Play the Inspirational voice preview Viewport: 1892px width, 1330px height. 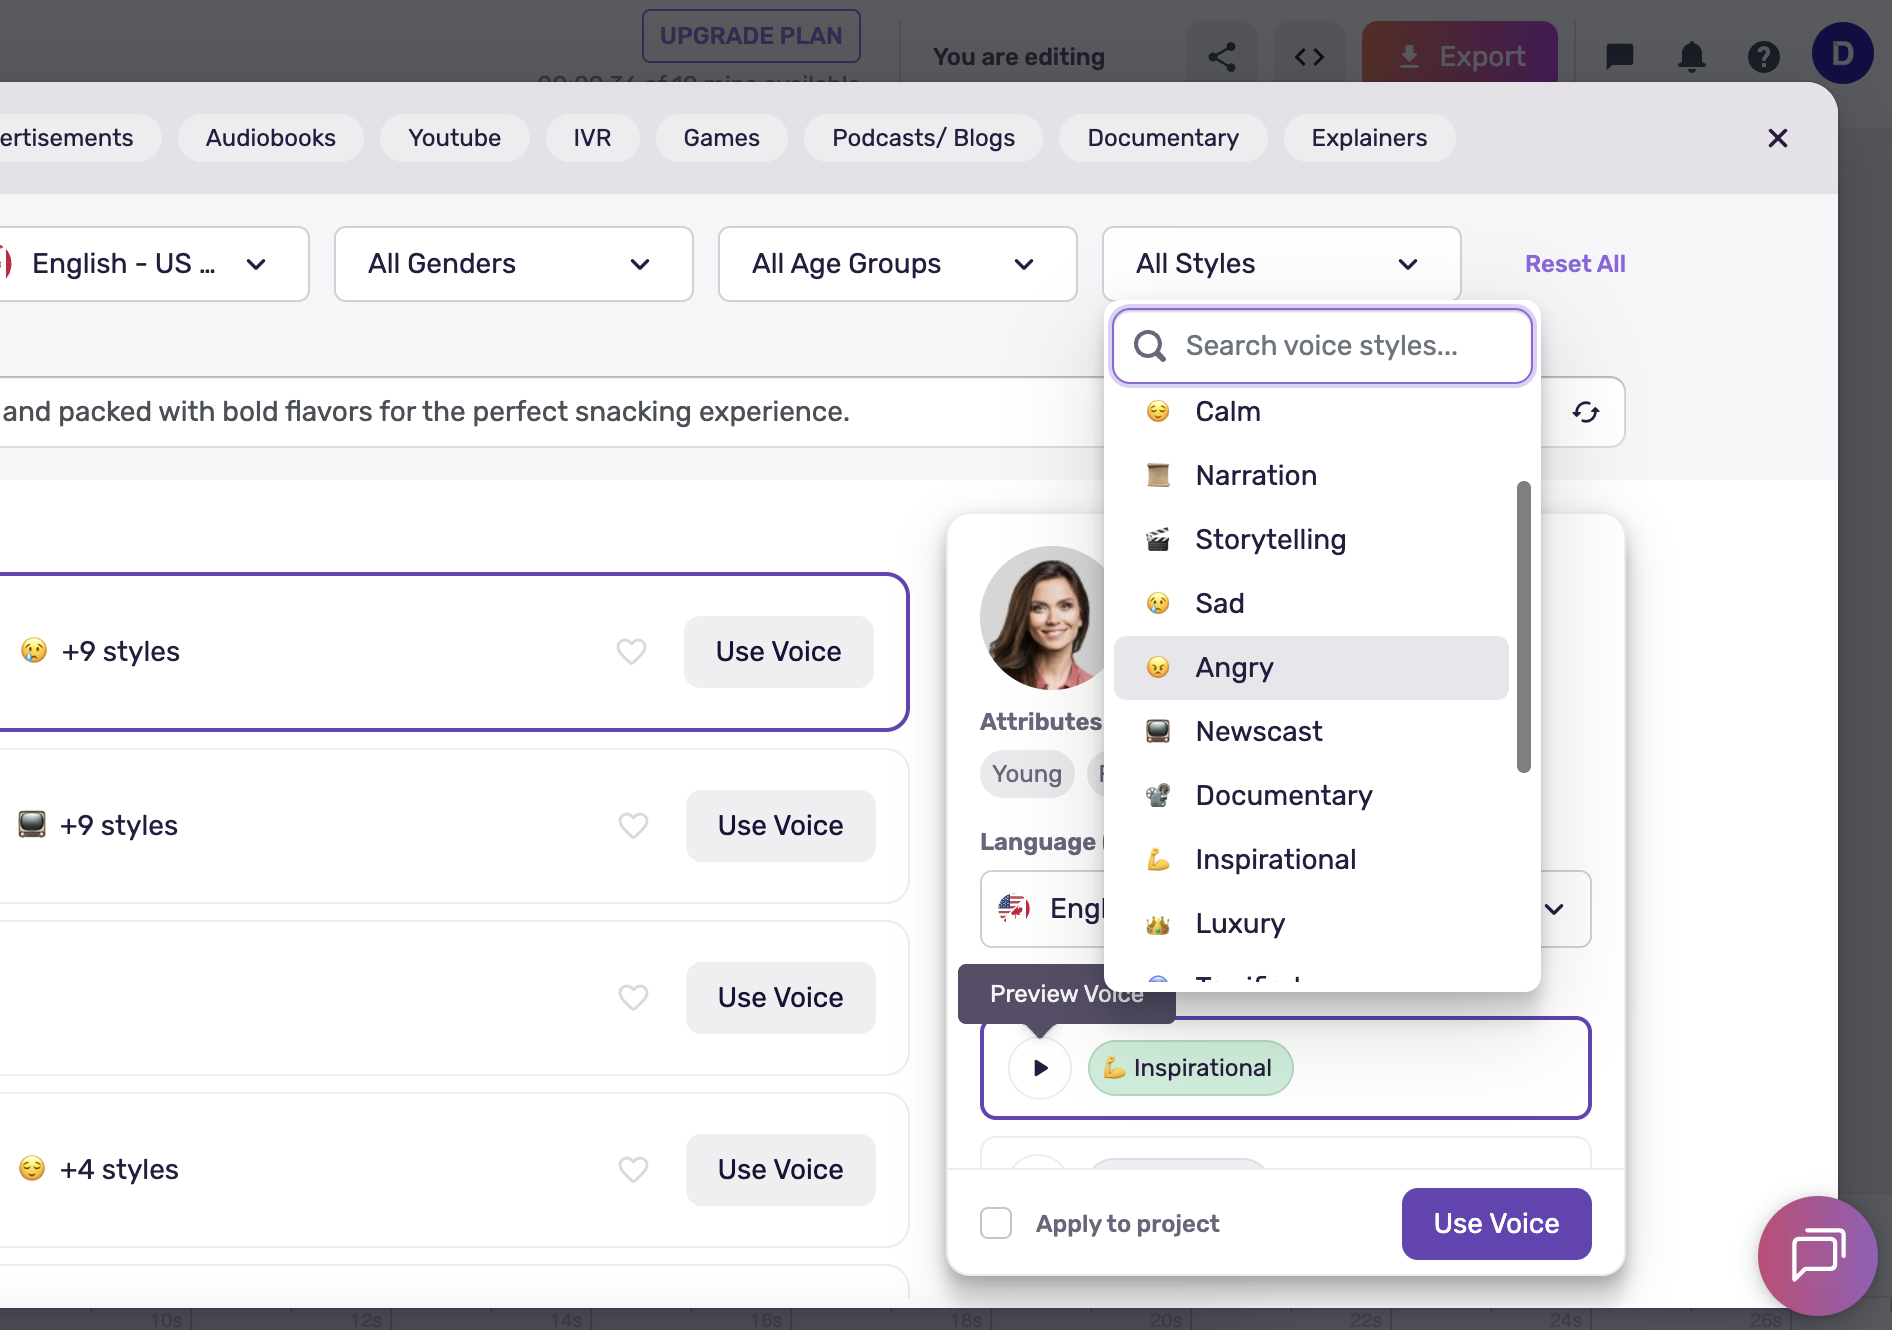[x=1040, y=1068]
